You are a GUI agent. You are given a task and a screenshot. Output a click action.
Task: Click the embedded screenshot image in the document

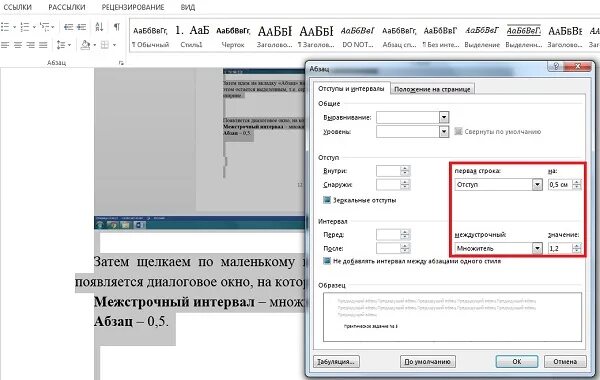200,149
